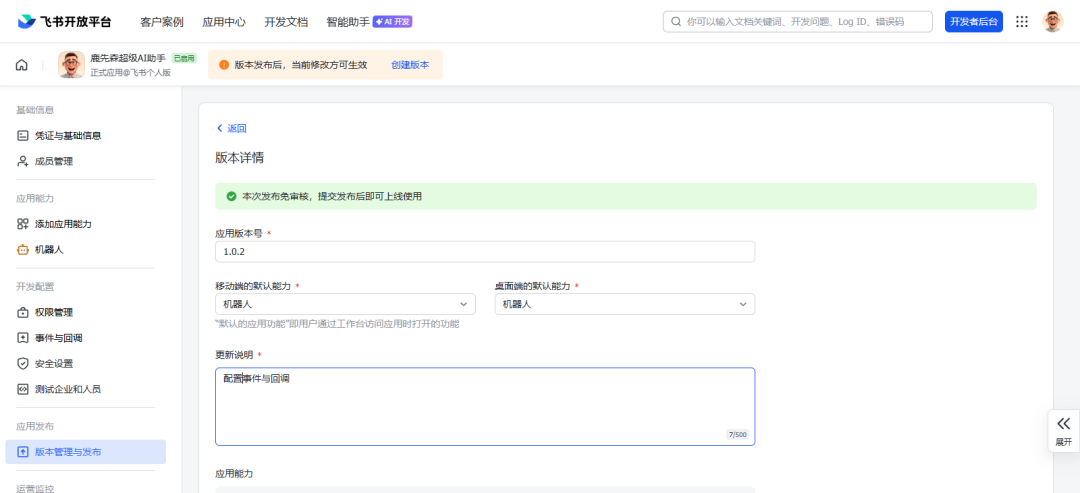This screenshot has width=1080, height=493.
Task: Open the 应用中心 top menu
Action: (224, 22)
